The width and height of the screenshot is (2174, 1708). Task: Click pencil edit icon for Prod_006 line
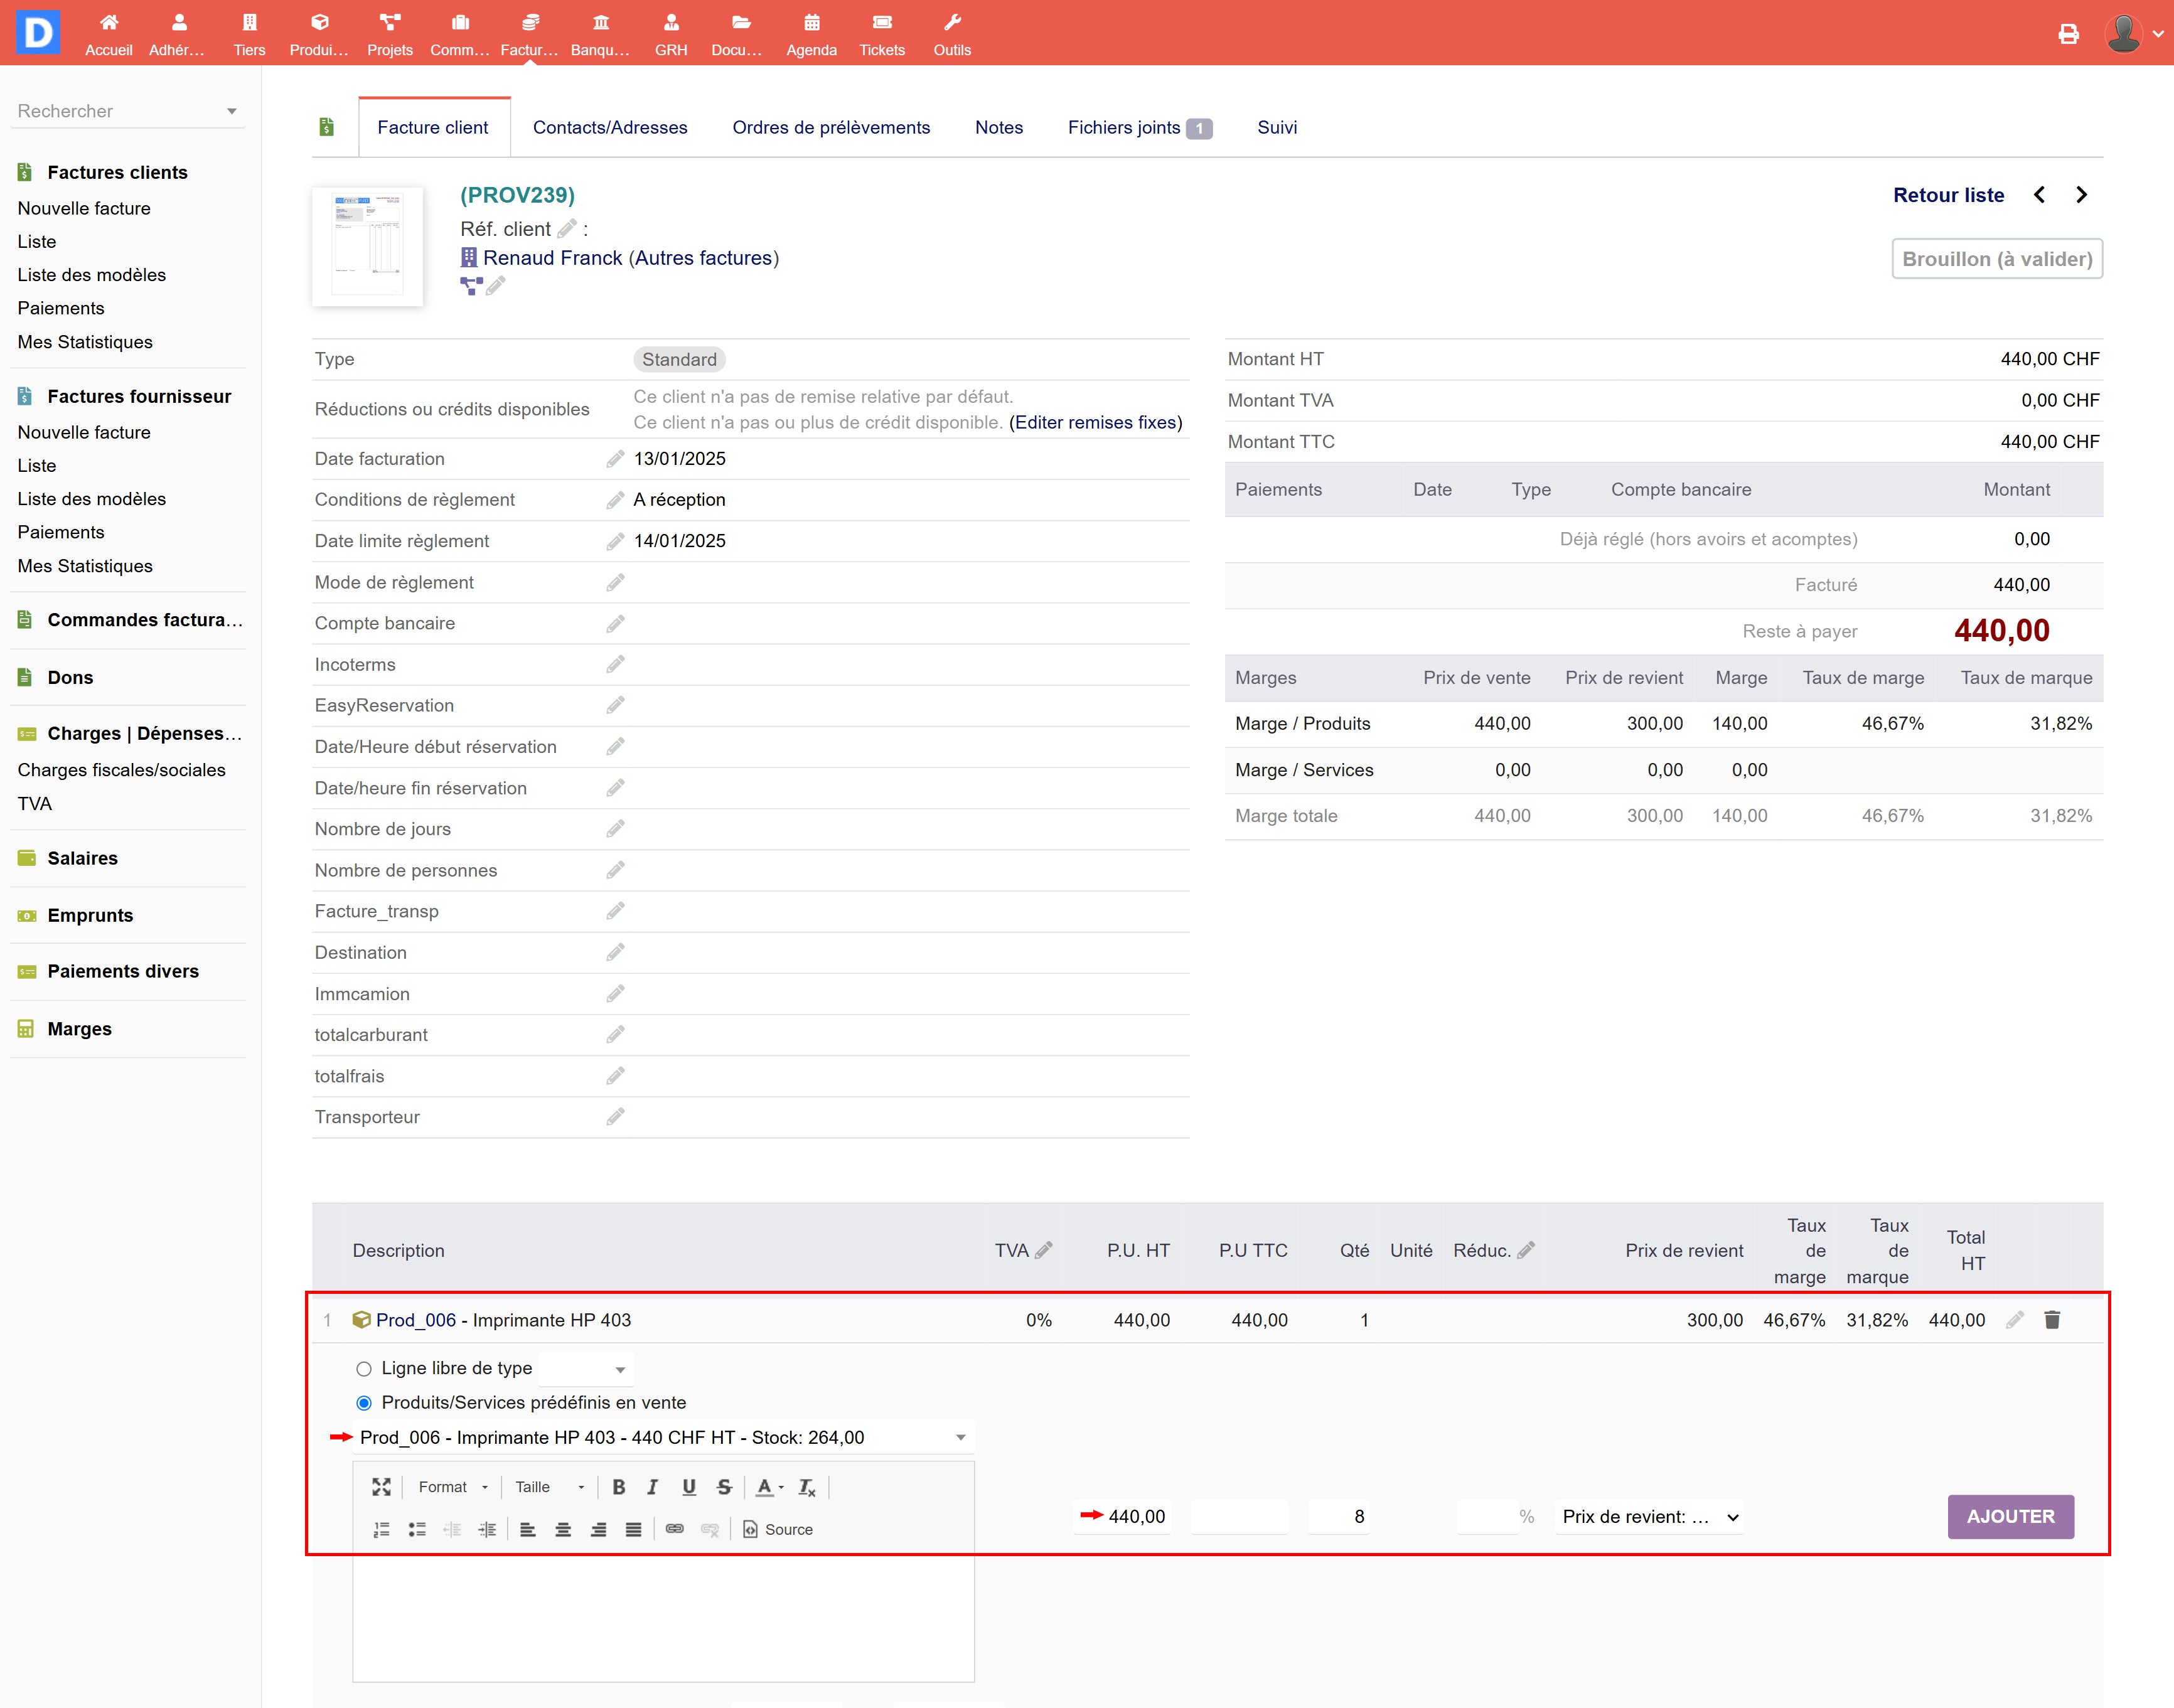pyautogui.click(x=2014, y=1320)
